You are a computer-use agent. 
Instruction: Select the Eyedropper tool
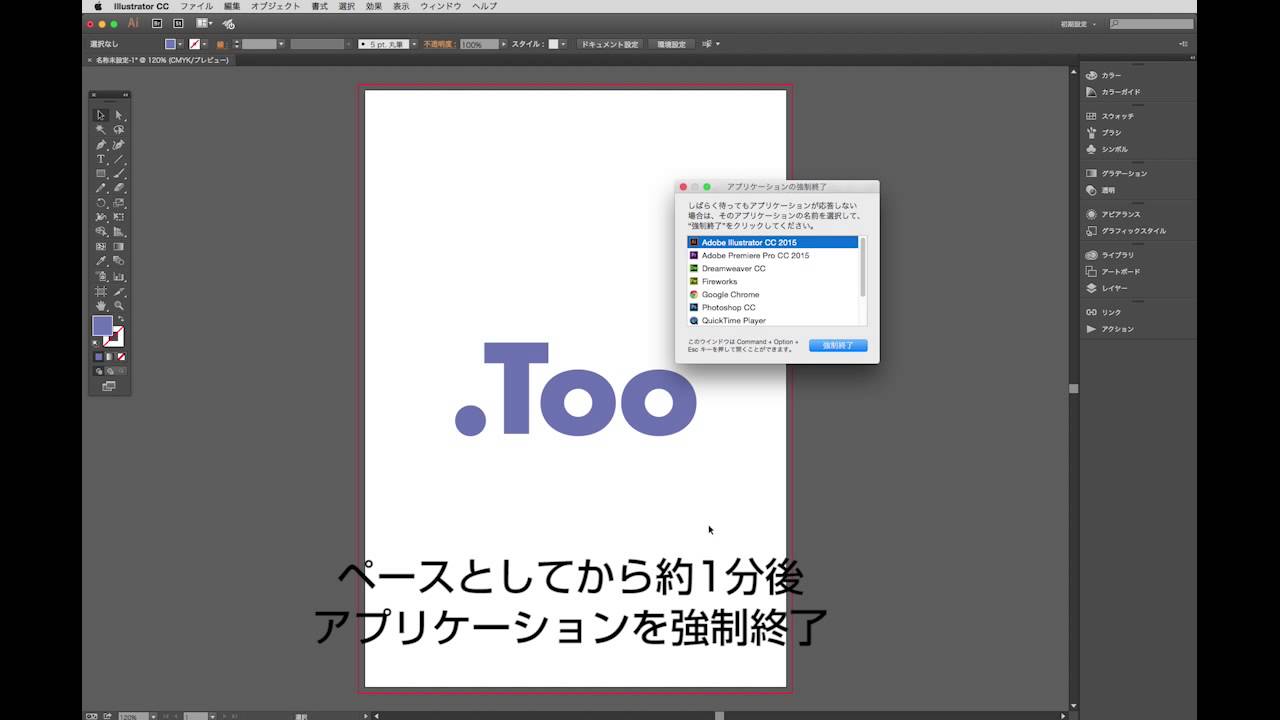pos(101,262)
